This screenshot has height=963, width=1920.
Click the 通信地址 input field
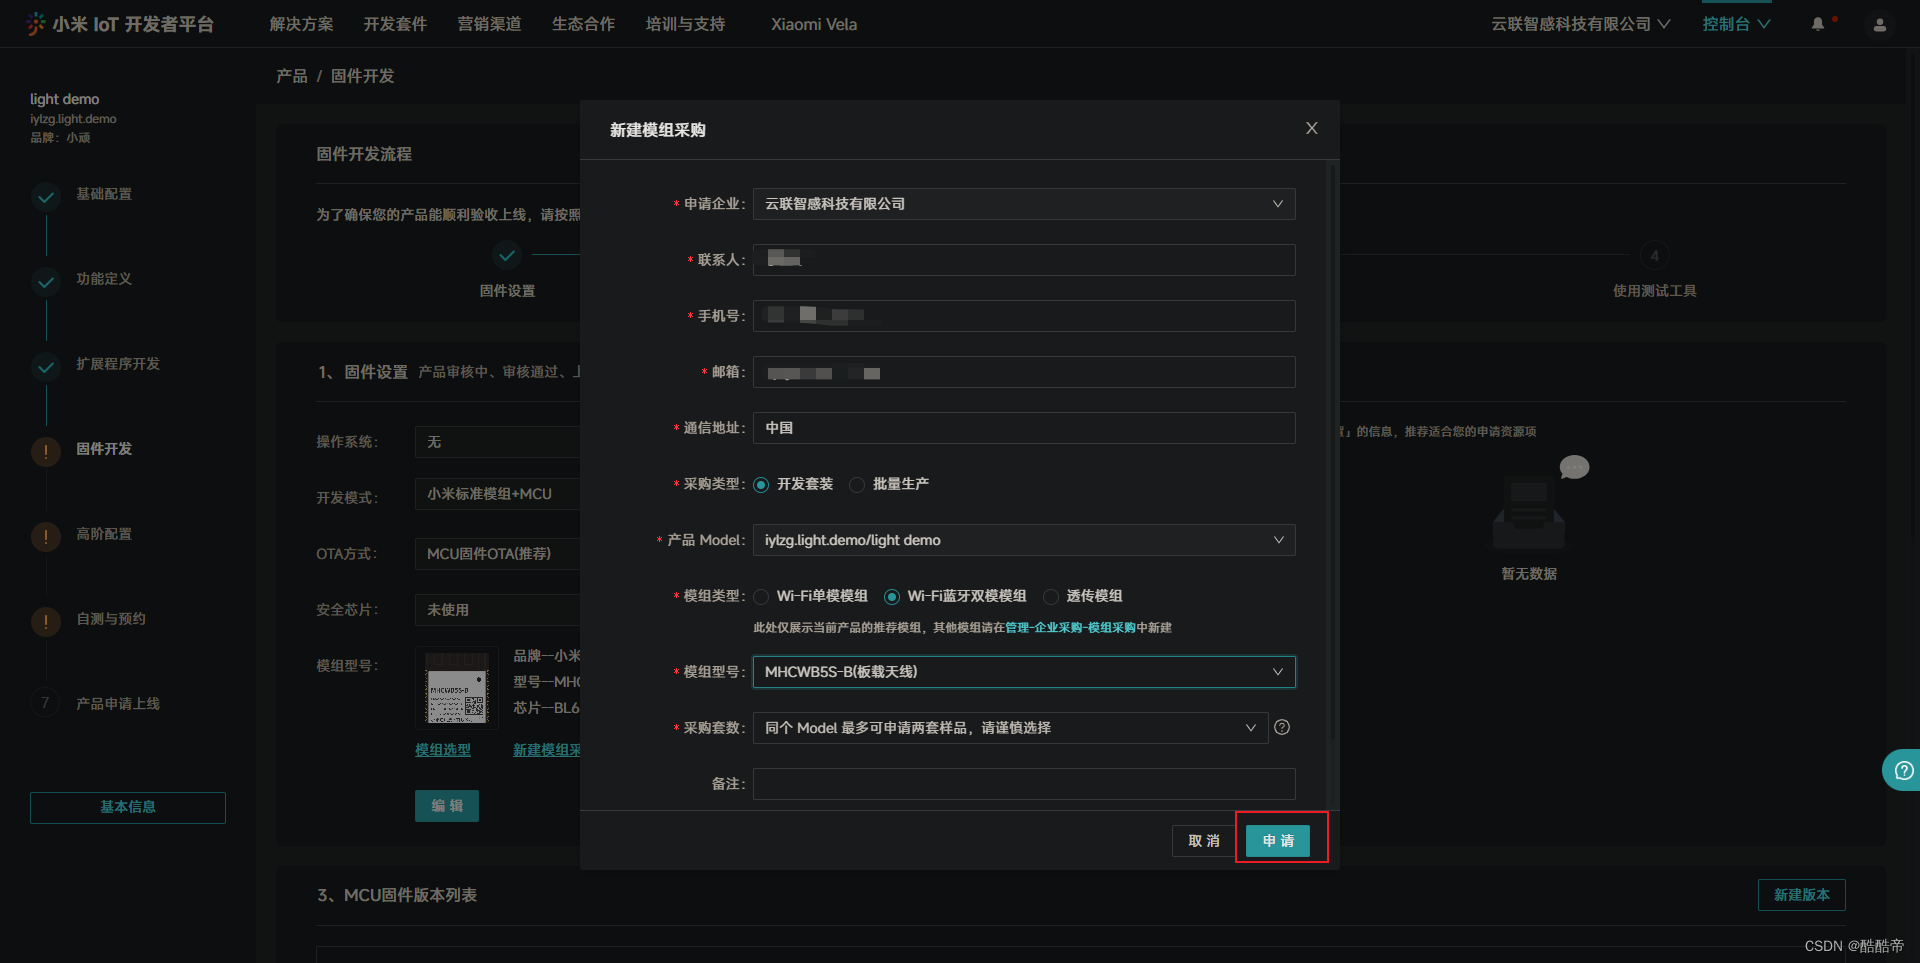tap(1024, 428)
